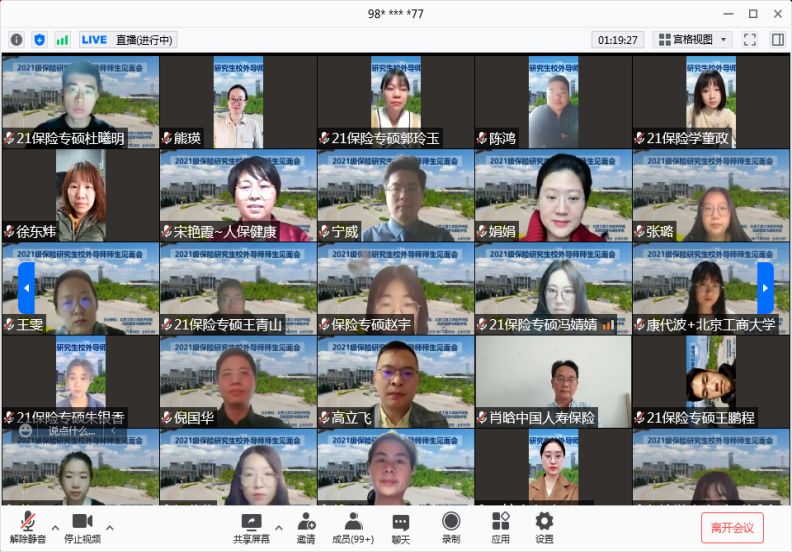Expand video options arrow beside 停止视频
This screenshot has width=792, height=552.
click(109, 527)
